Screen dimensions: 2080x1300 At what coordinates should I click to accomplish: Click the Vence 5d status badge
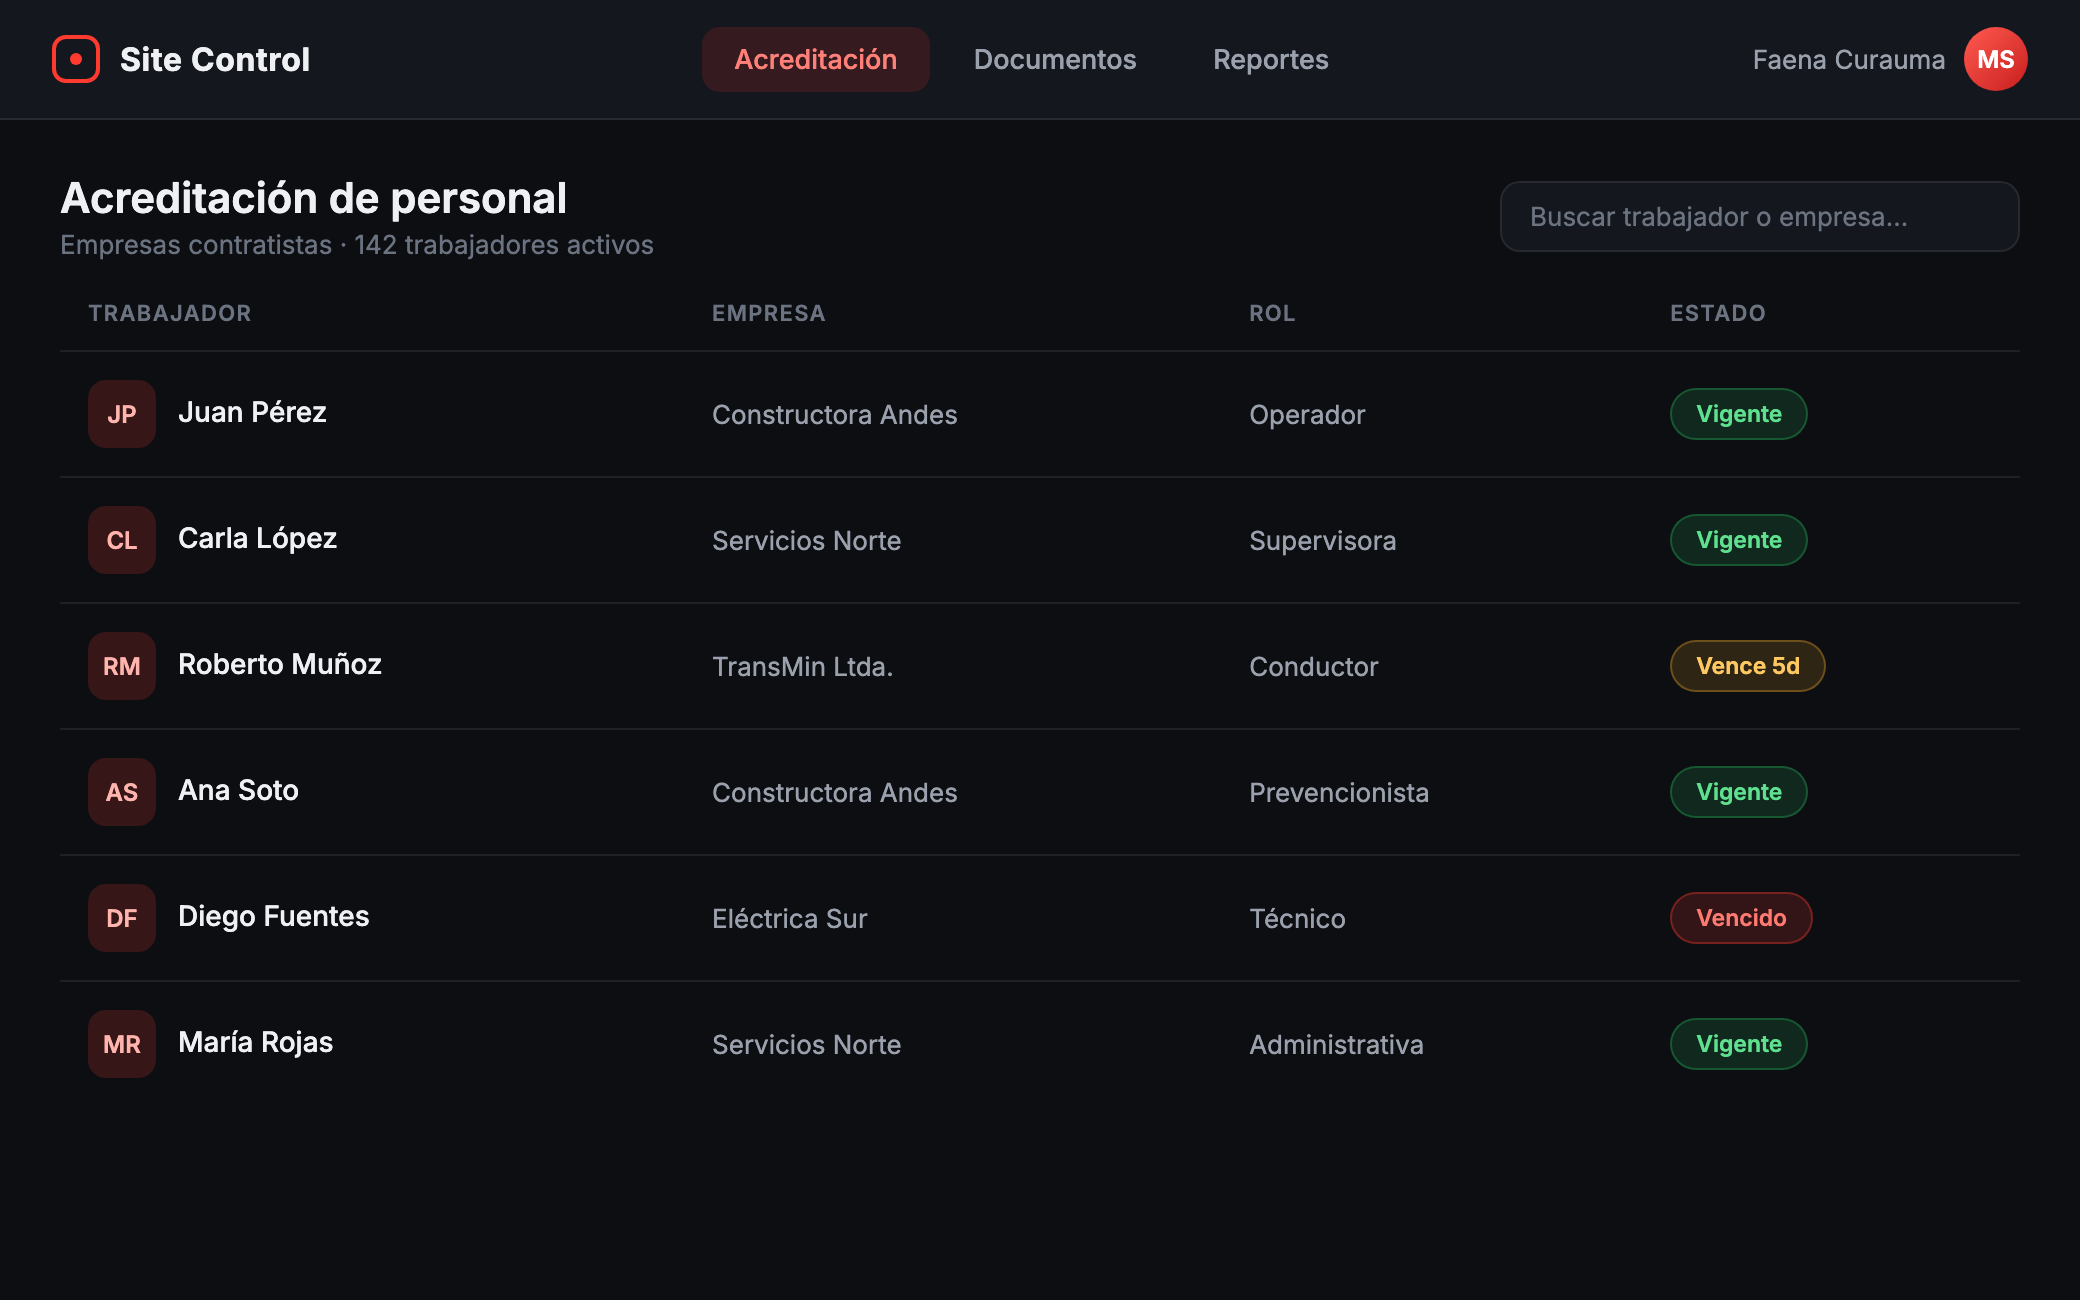[1748, 666]
